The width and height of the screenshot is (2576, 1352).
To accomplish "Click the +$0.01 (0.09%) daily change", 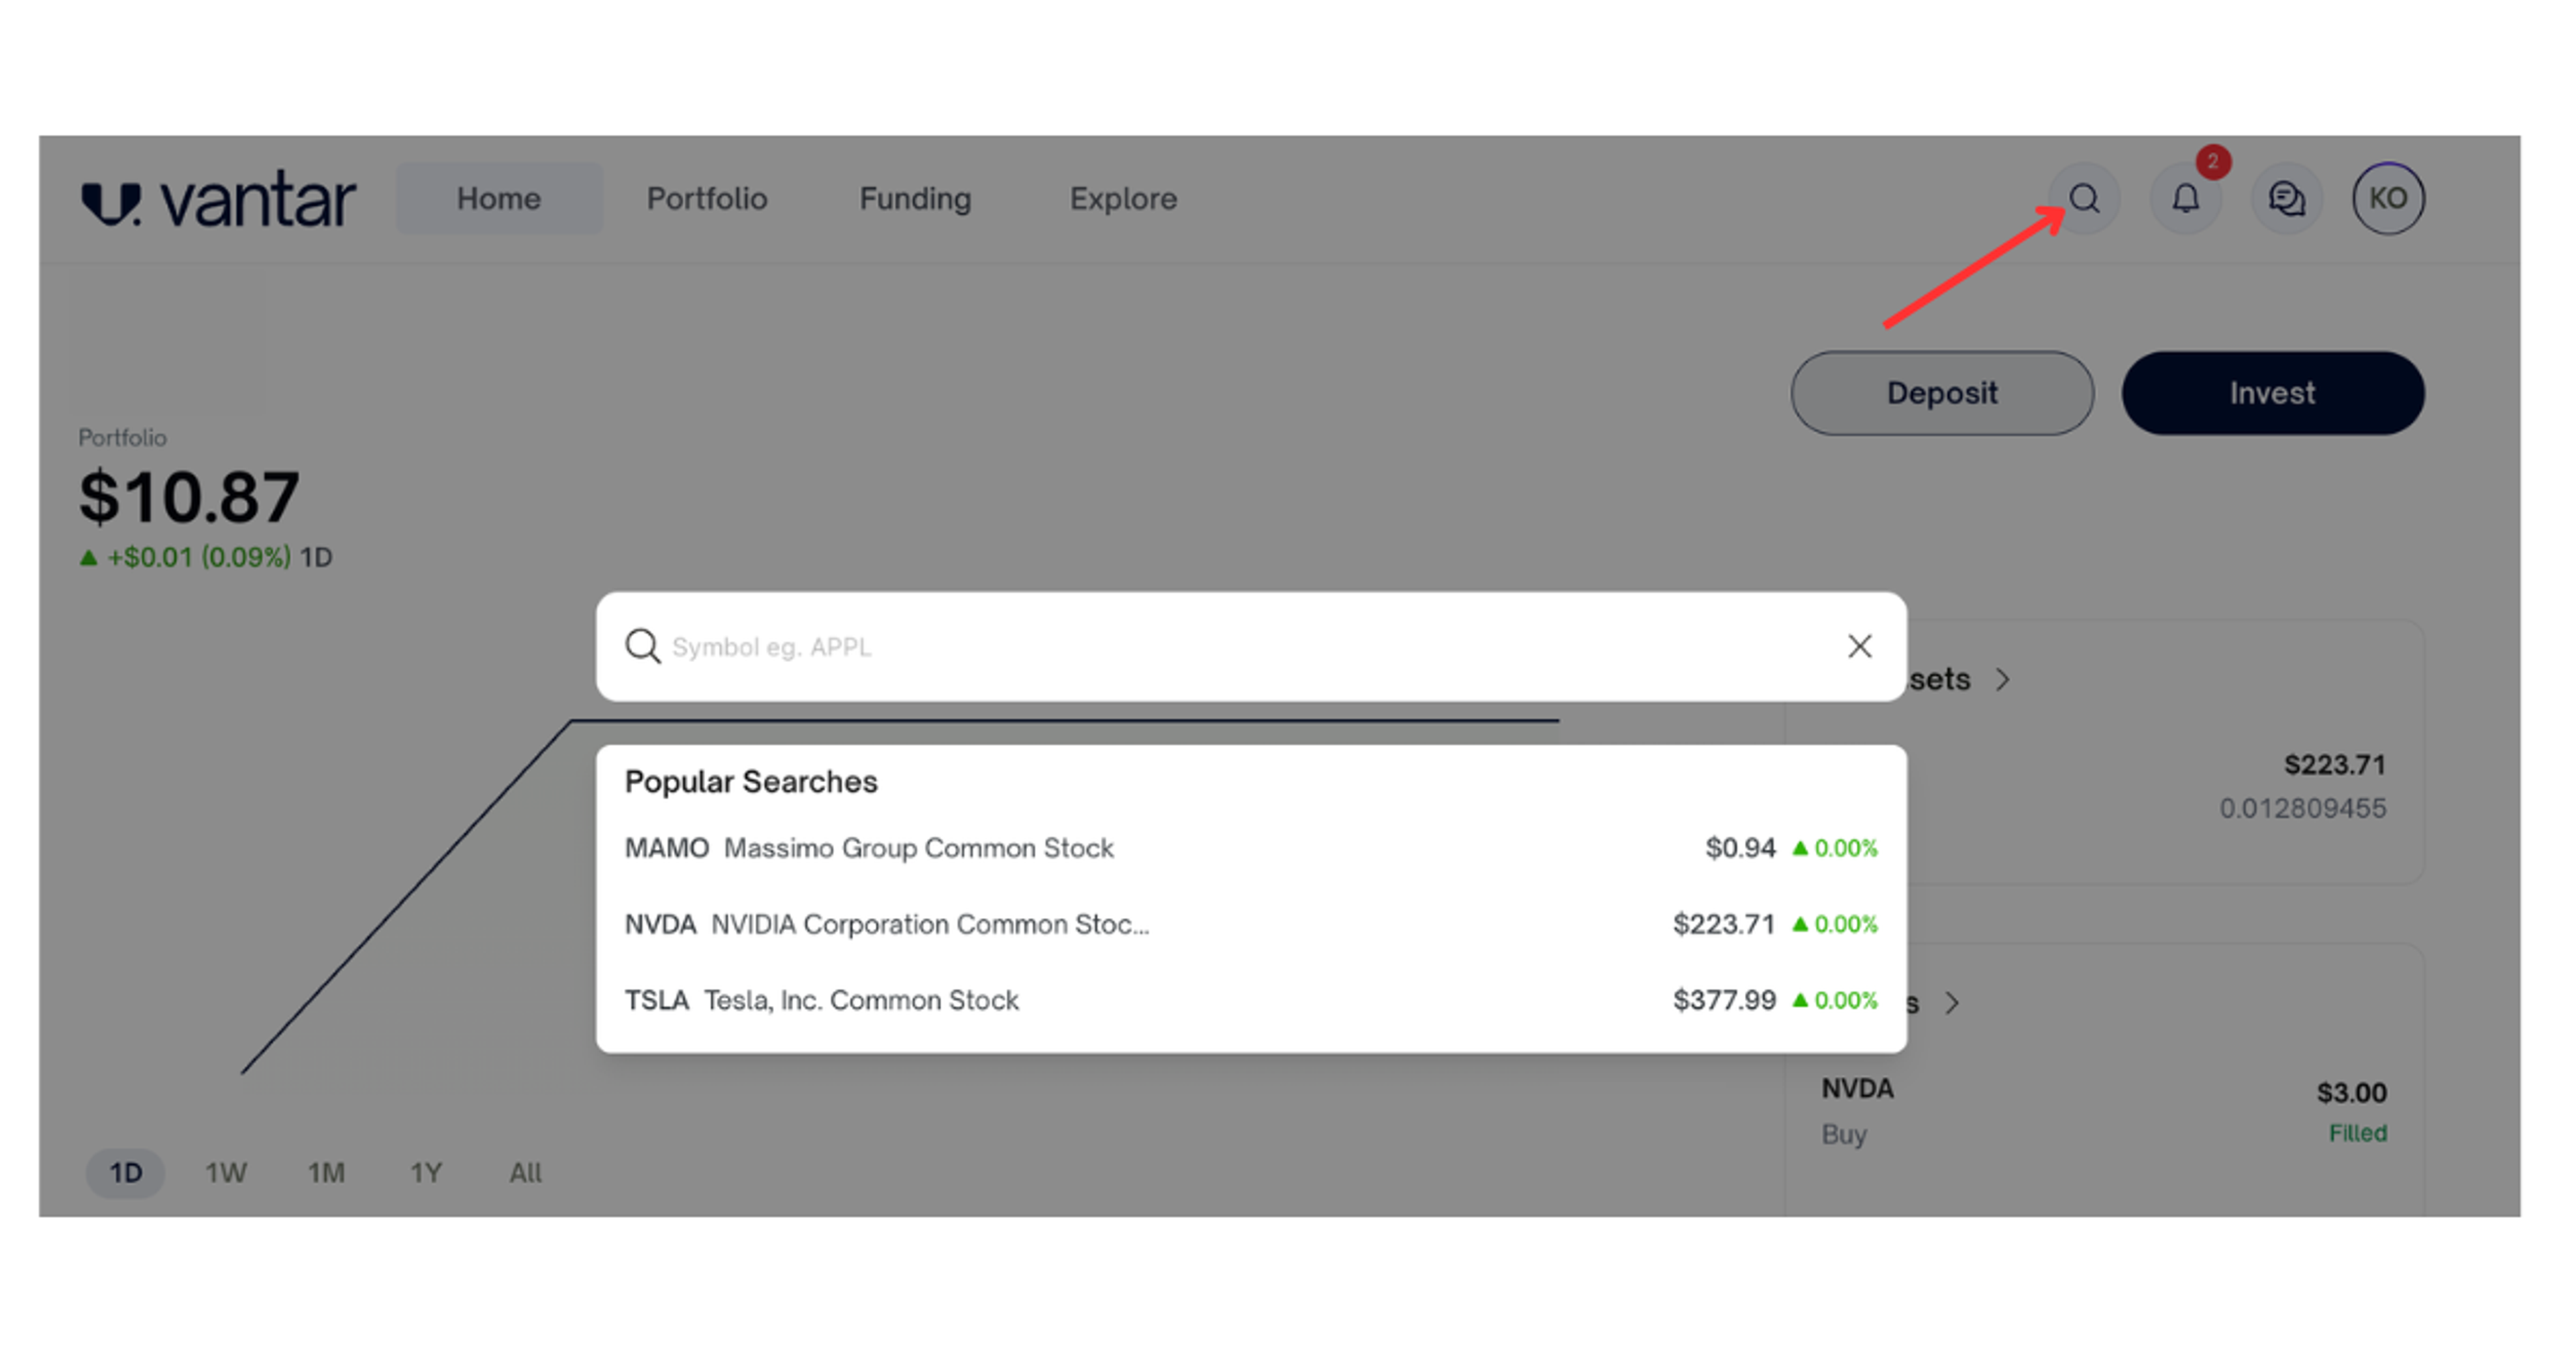I will (x=199, y=557).
